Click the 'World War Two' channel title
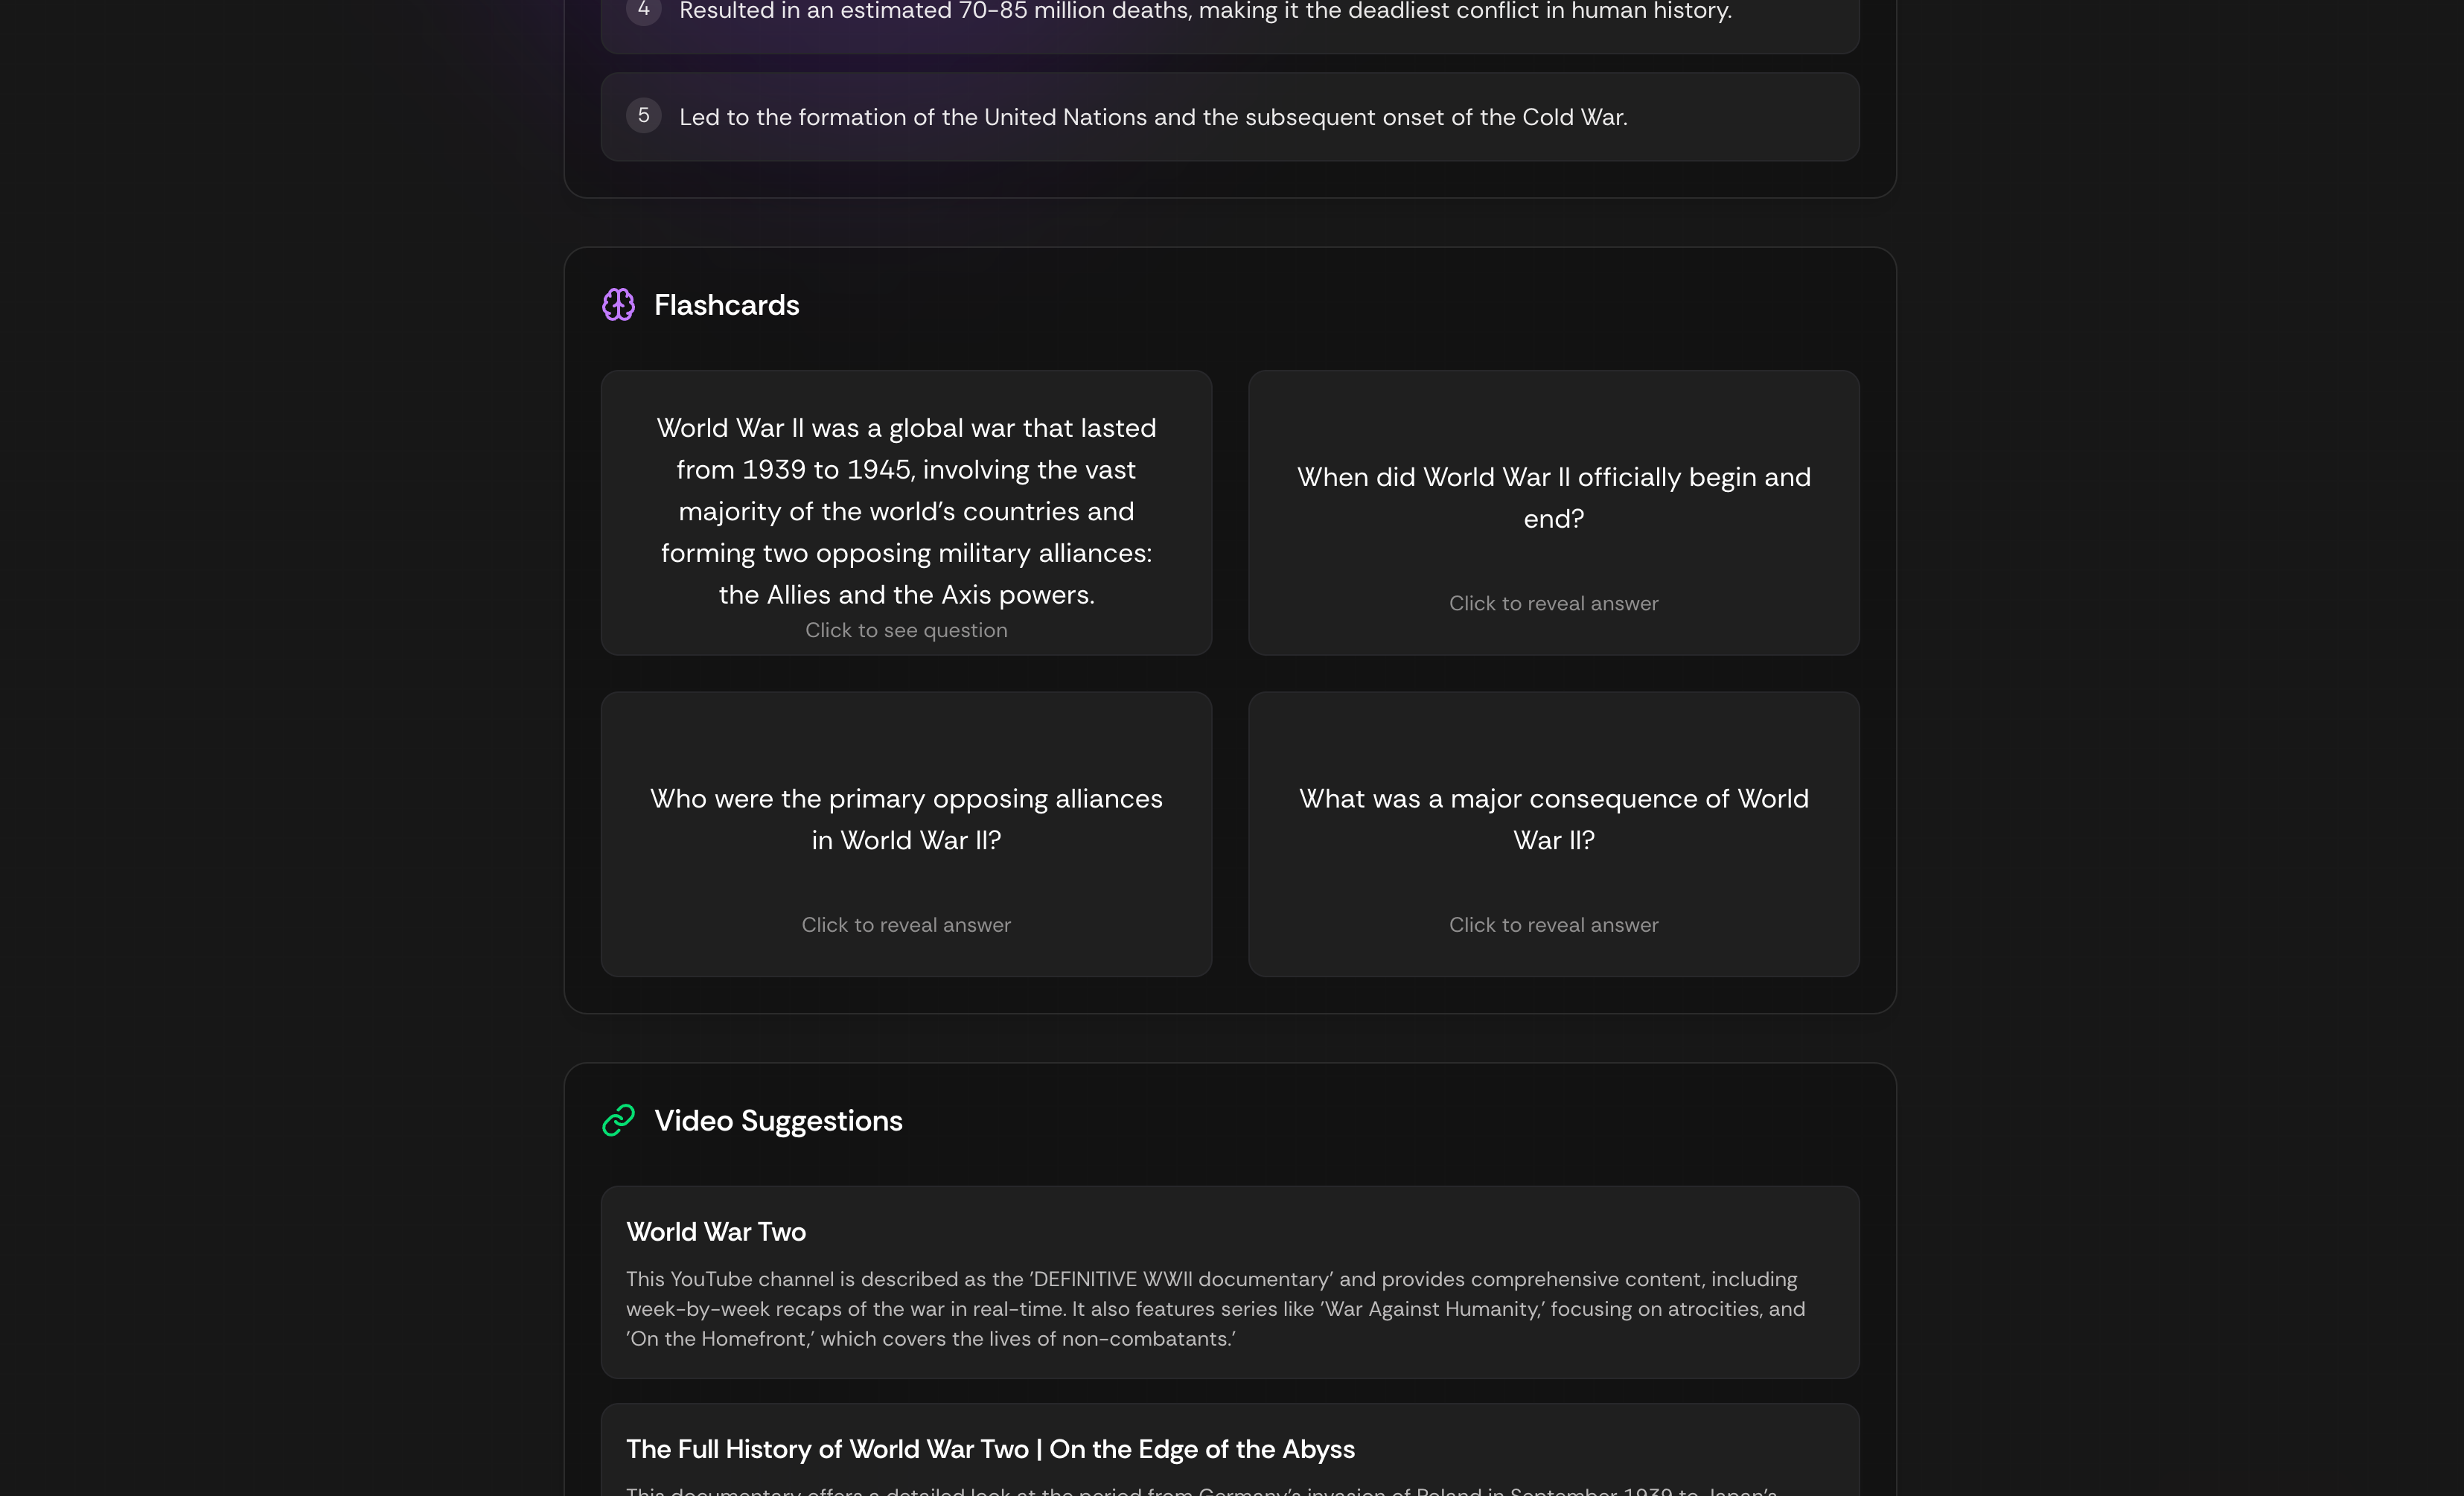The width and height of the screenshot is (2464, 1496). (x=716, y=1231)
